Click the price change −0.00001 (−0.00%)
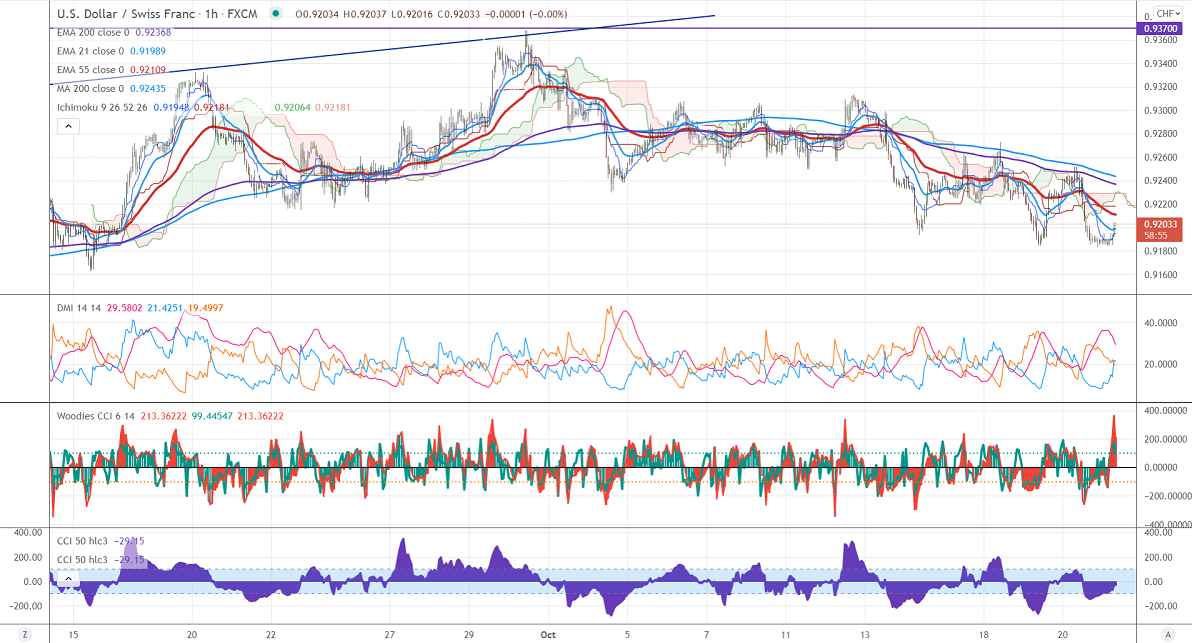 click(x=526, y=14)
